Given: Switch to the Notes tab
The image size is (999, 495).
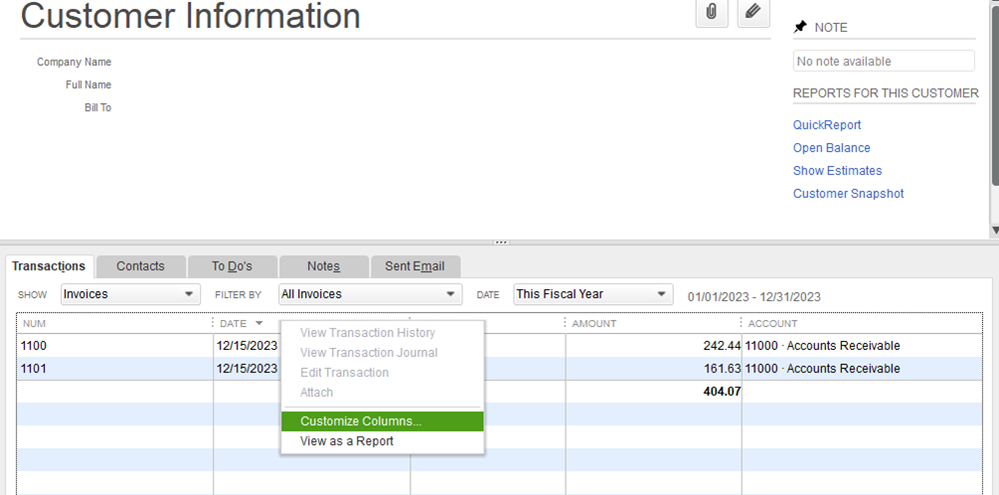Looking at the screenshot, I should [x=324, y=266].
